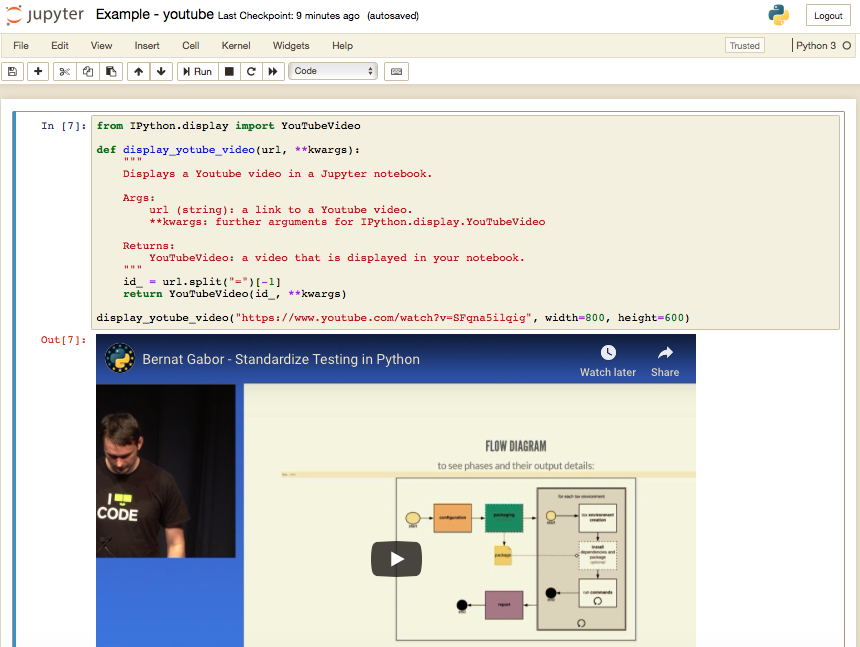Image resolution: width=860 pixels, height=647 pixels.
Task: Click the FLOW DIAGRAM slide heading
Action: [516, 446]
